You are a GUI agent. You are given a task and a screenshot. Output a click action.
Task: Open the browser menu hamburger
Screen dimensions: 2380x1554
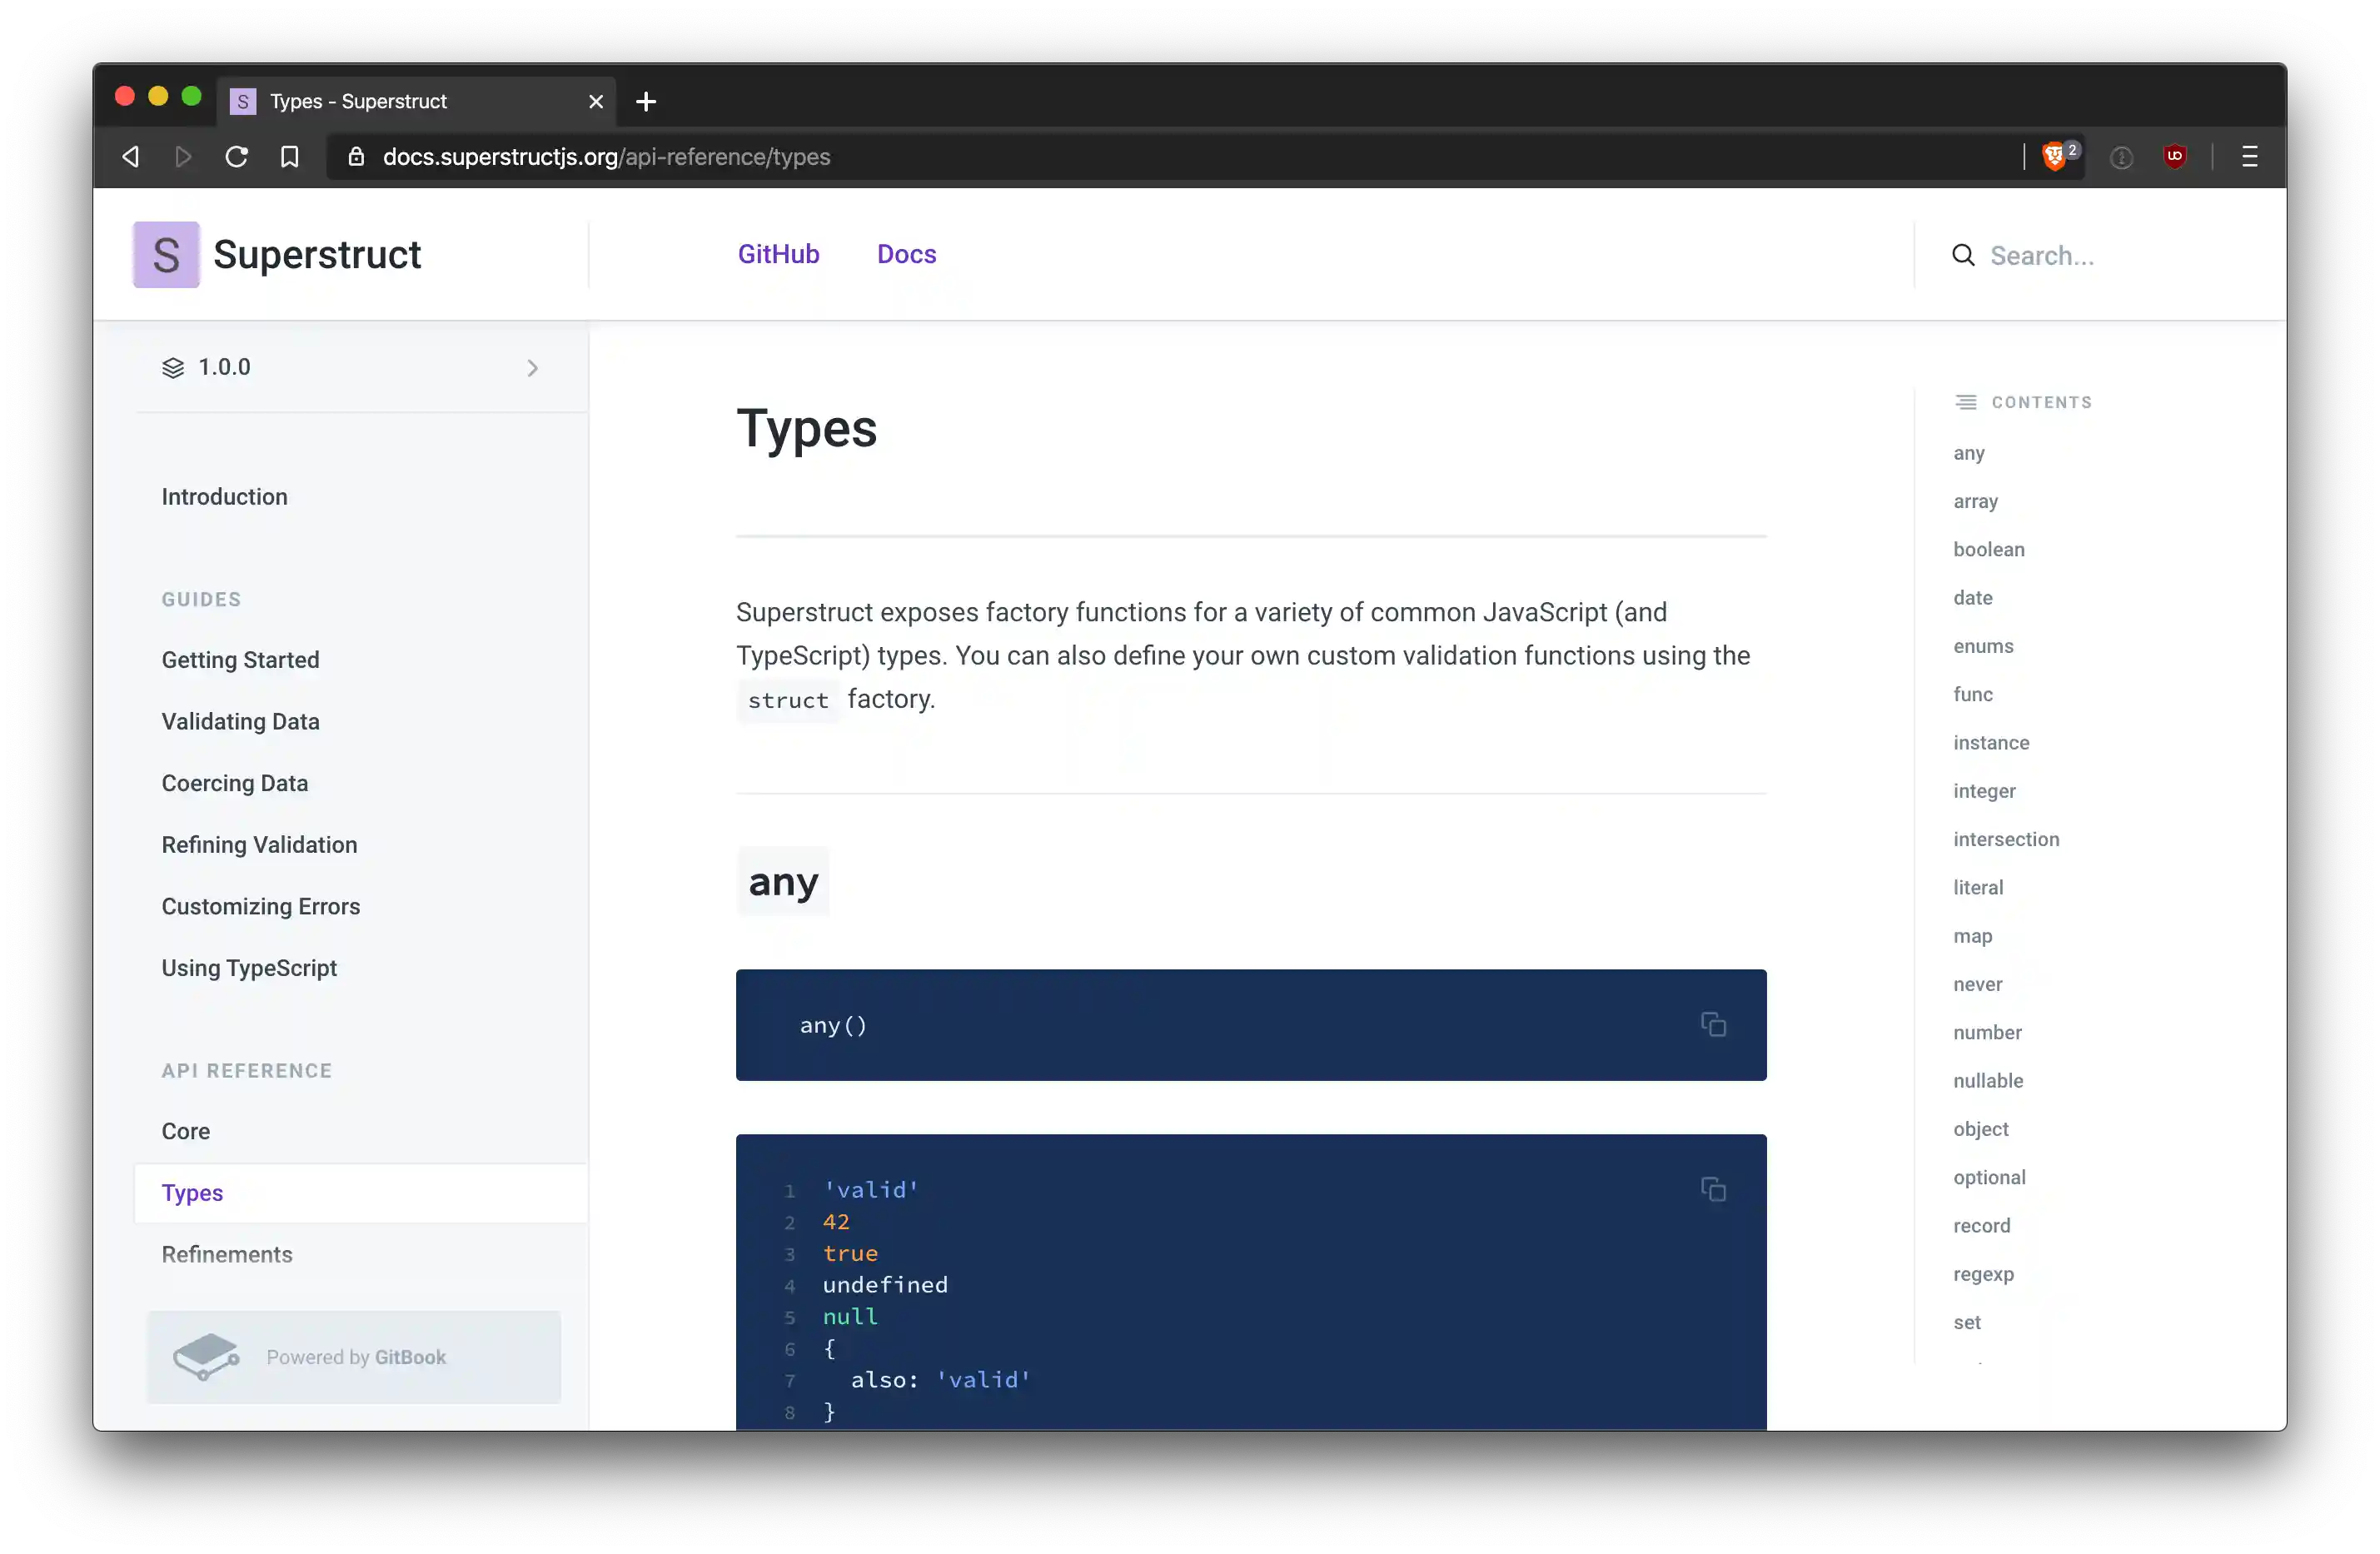coord(2250,156)
